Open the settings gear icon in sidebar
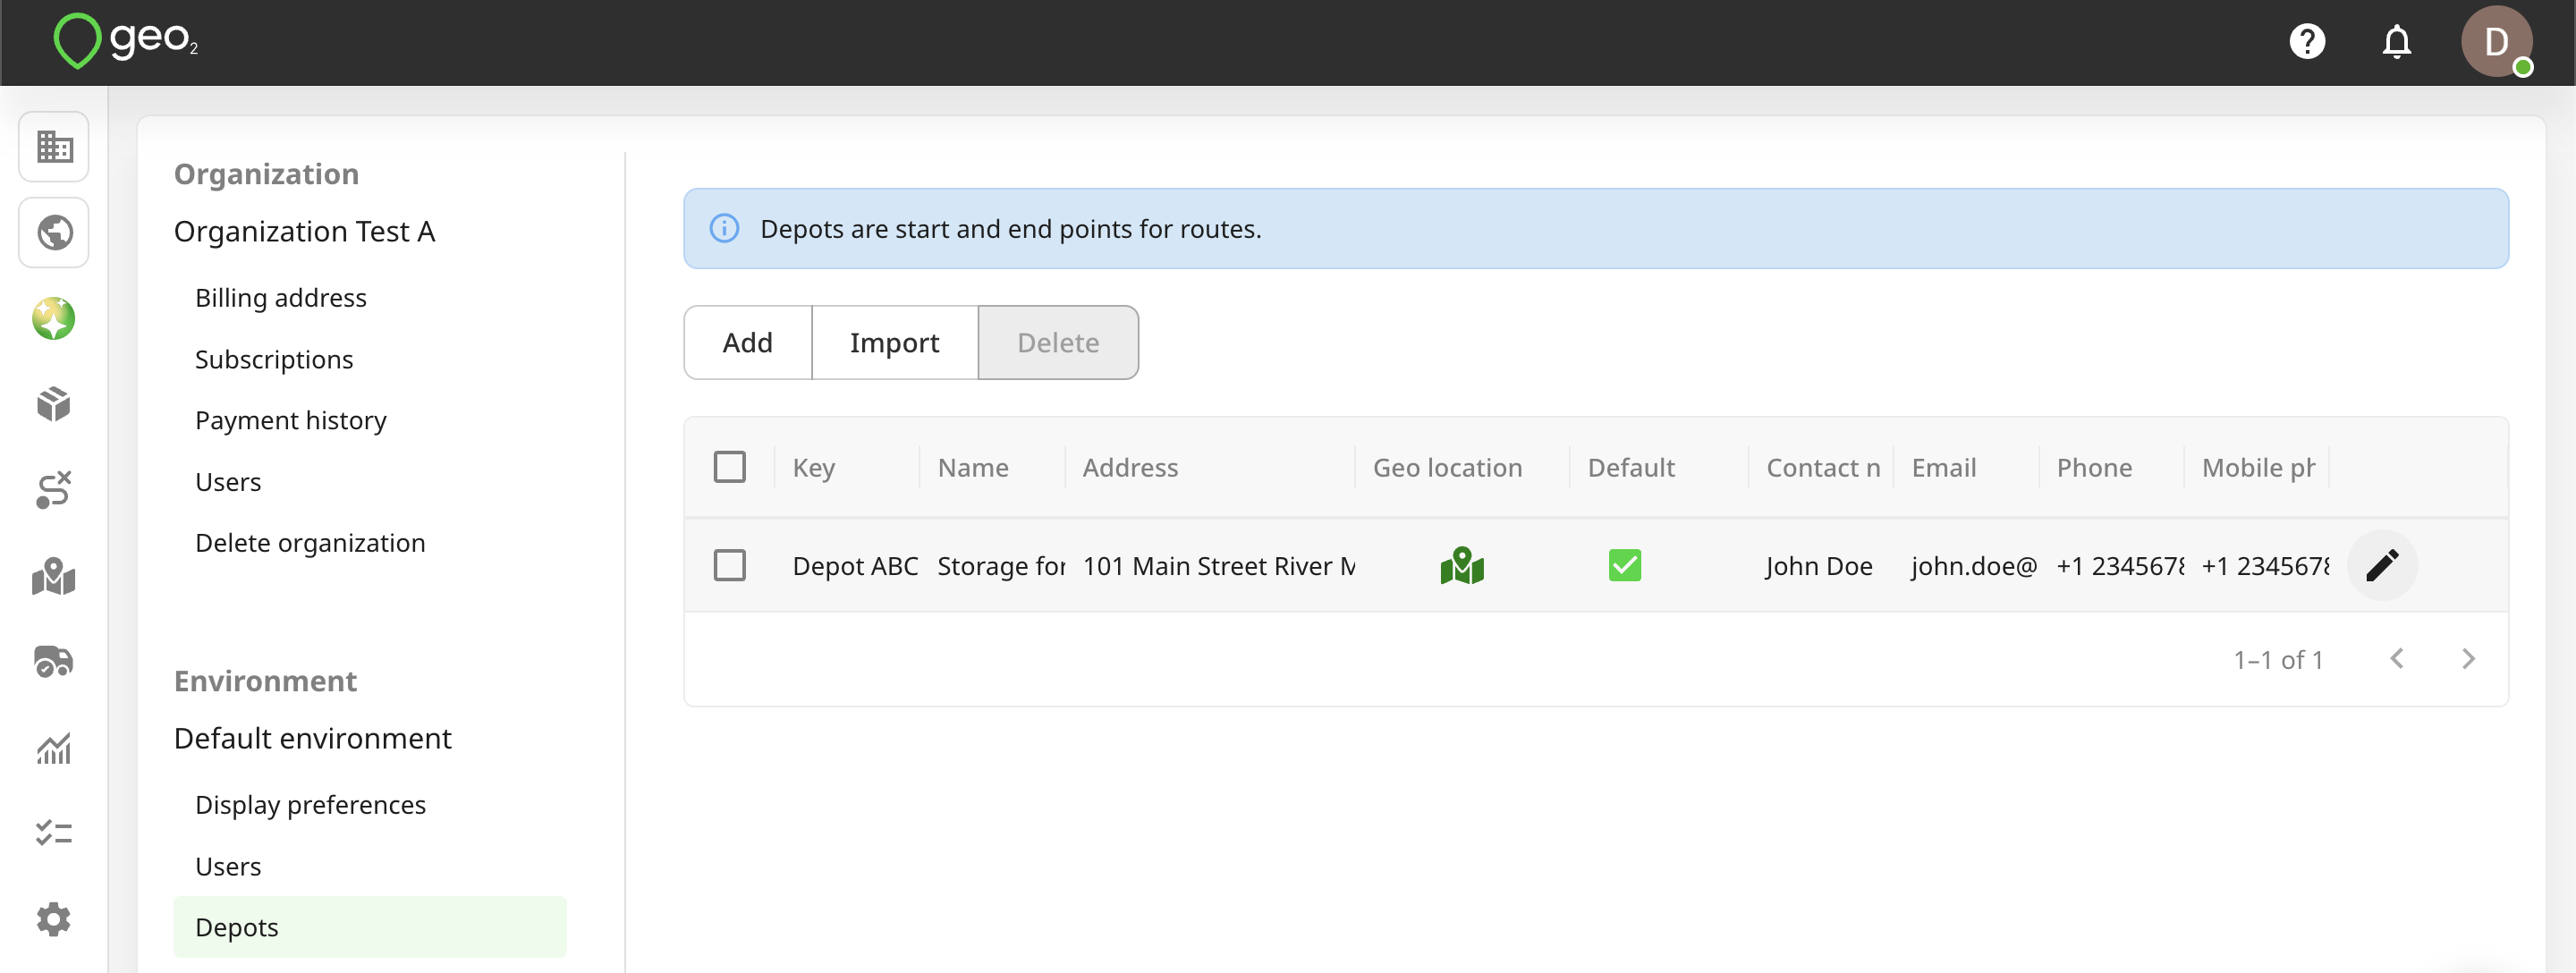This screenshot has height=973, width=2576. click(x=54, y=919)
